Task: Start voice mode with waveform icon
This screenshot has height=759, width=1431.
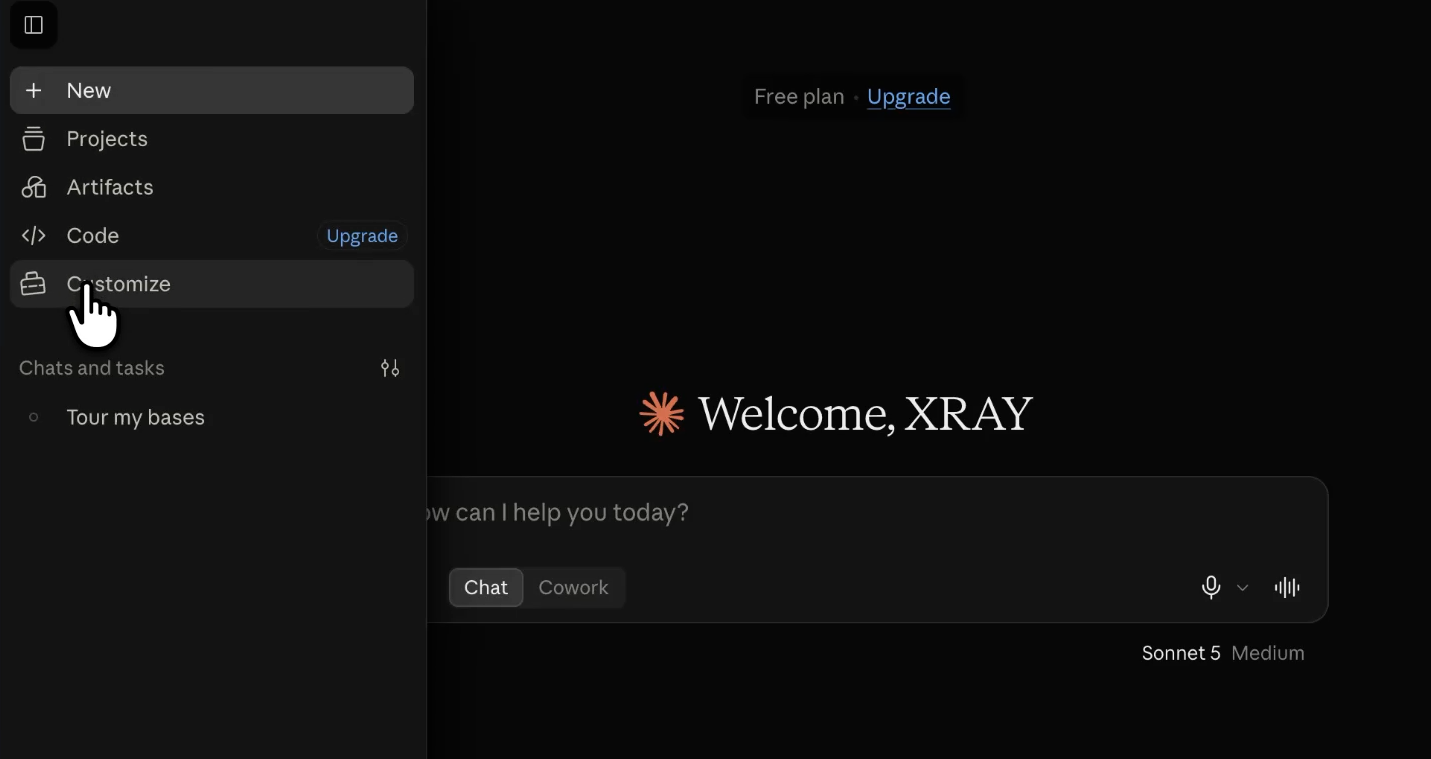Action: click(1287, 587)
